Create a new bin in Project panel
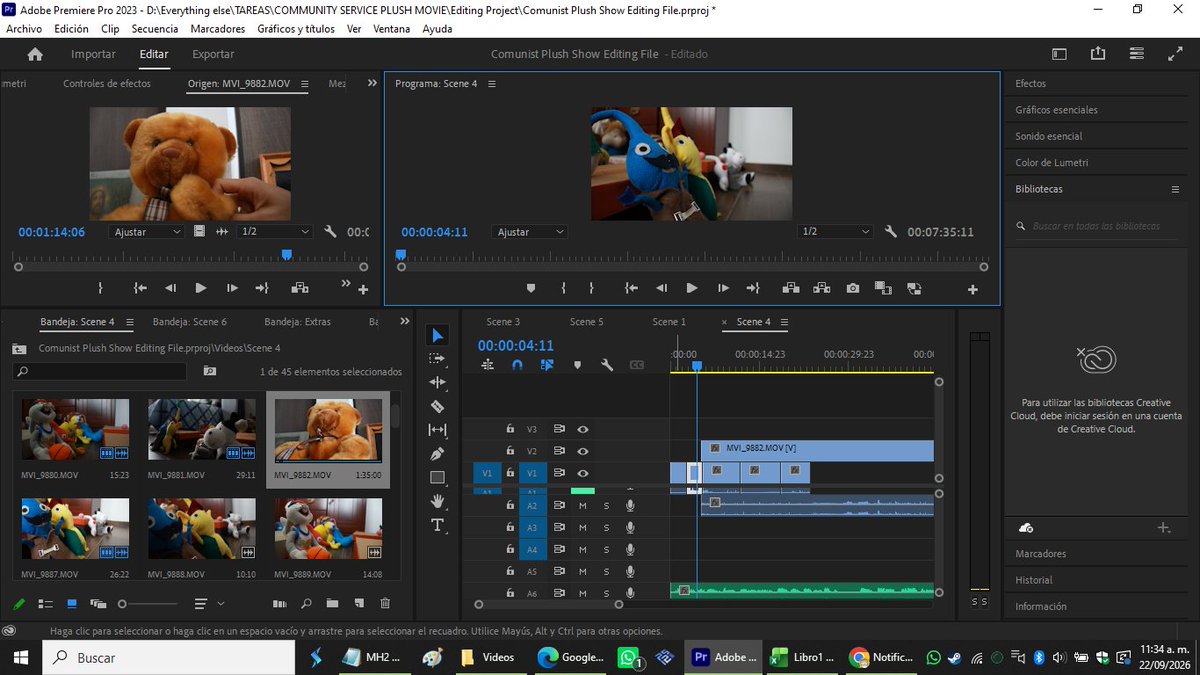The width and height of the screenshot is (1200, 675). pyautogui.click(x=331, y=604)
